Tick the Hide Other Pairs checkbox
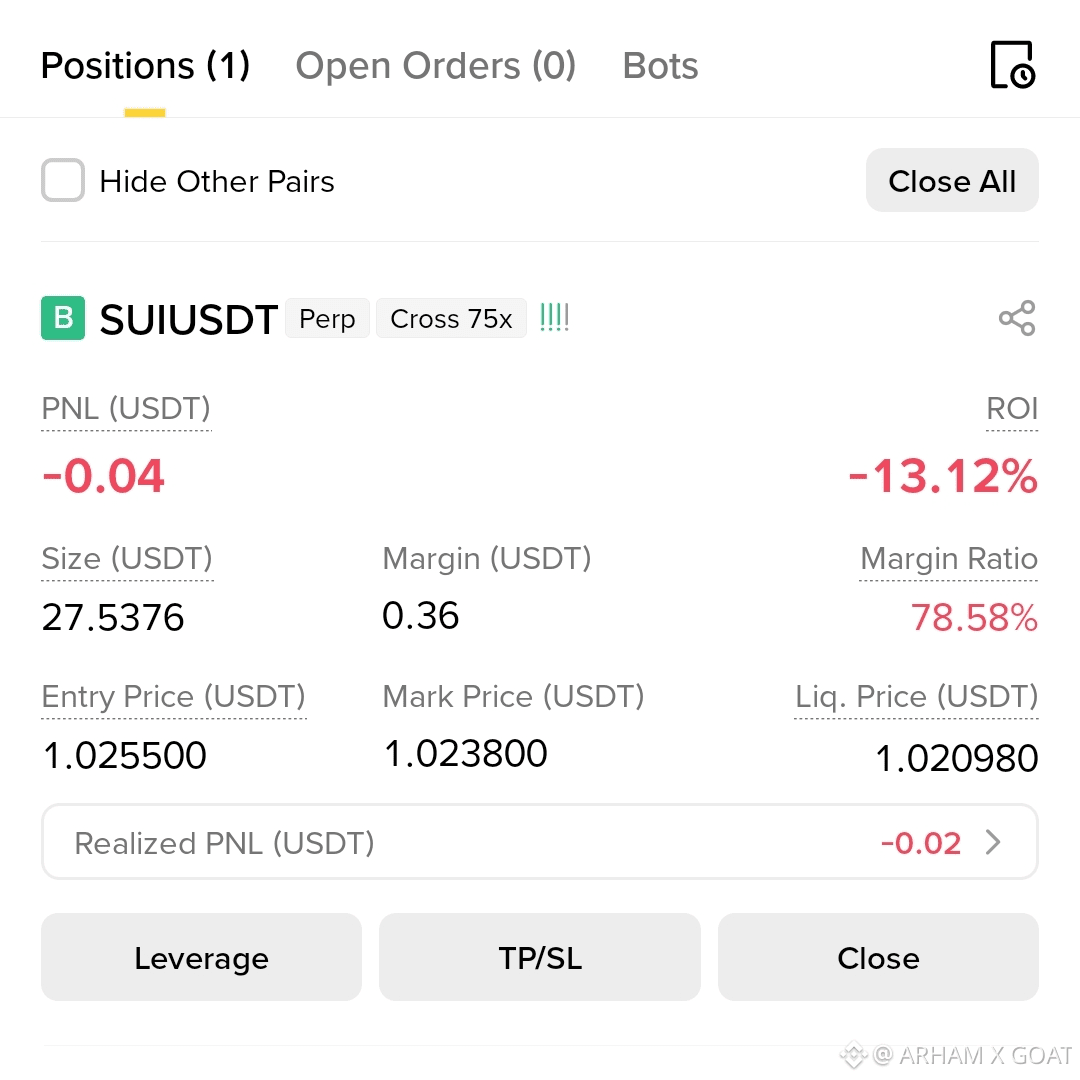Screen dimensions: 1080x1080 tap(63, 180)
